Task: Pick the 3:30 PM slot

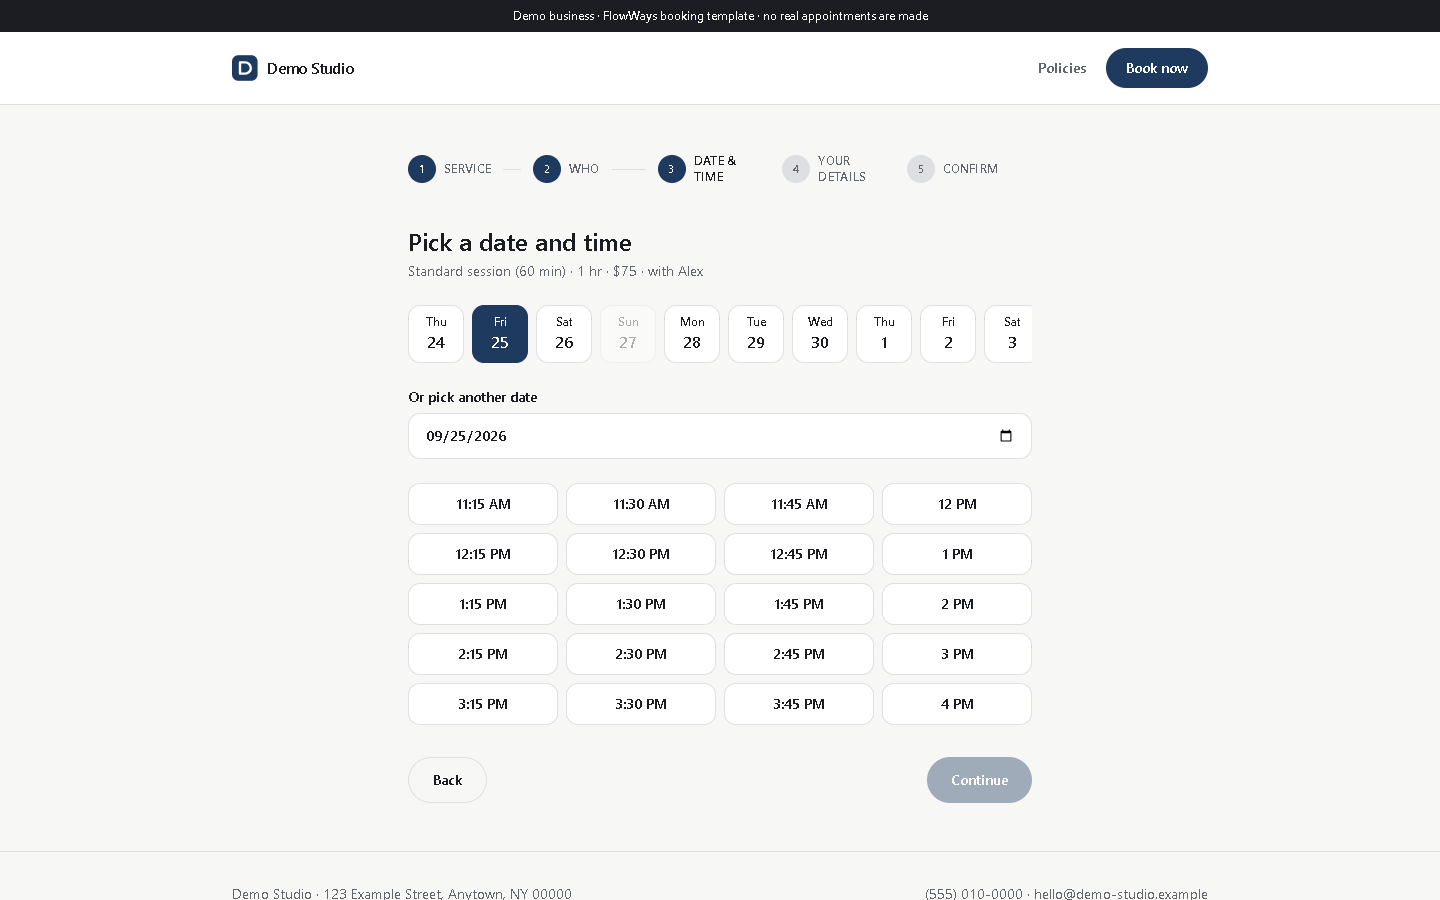Action: 641,704
